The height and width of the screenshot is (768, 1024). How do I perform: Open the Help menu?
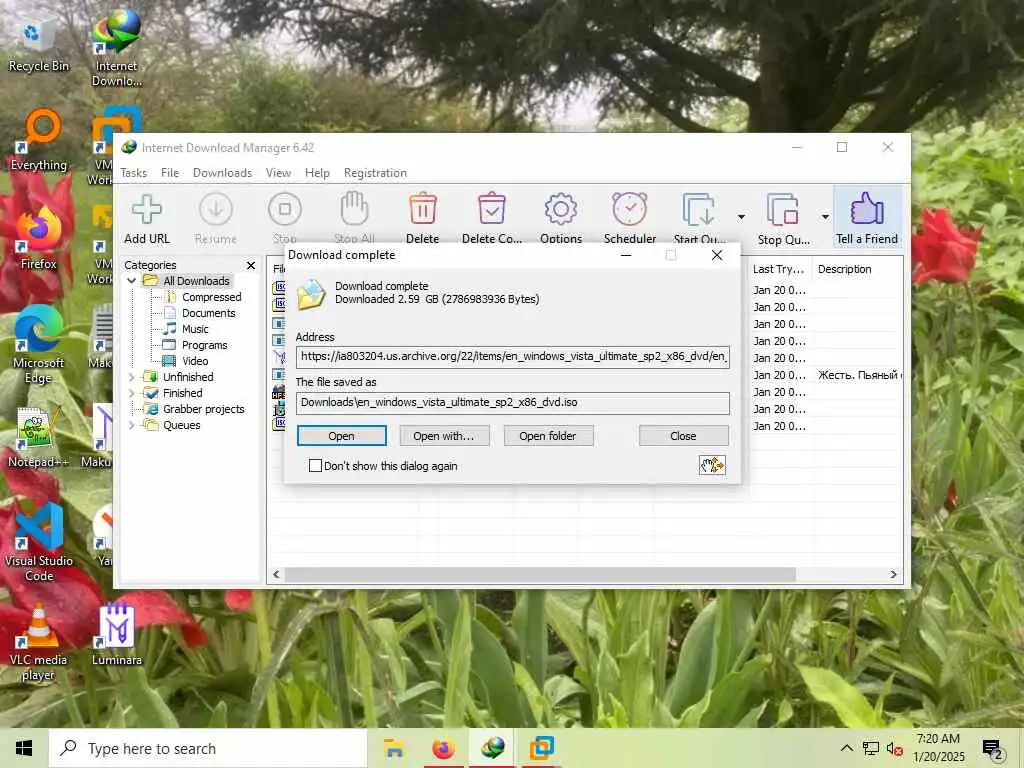click(x=317, y=172)
